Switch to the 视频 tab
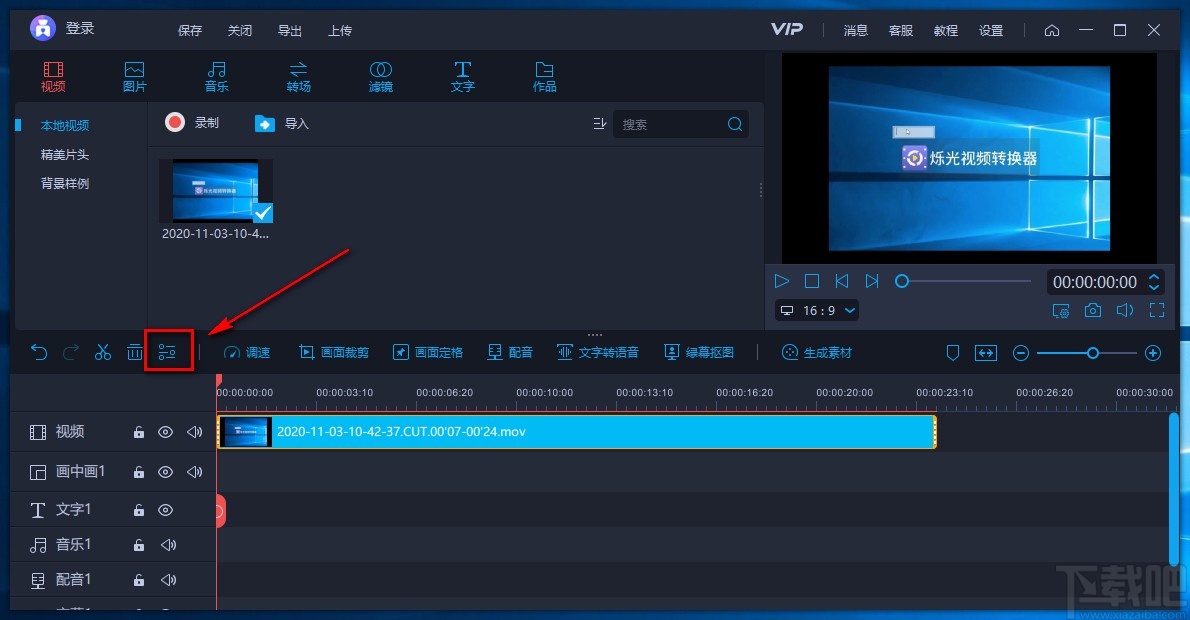This screenshot has width=1190, height=620. (53, 77)
